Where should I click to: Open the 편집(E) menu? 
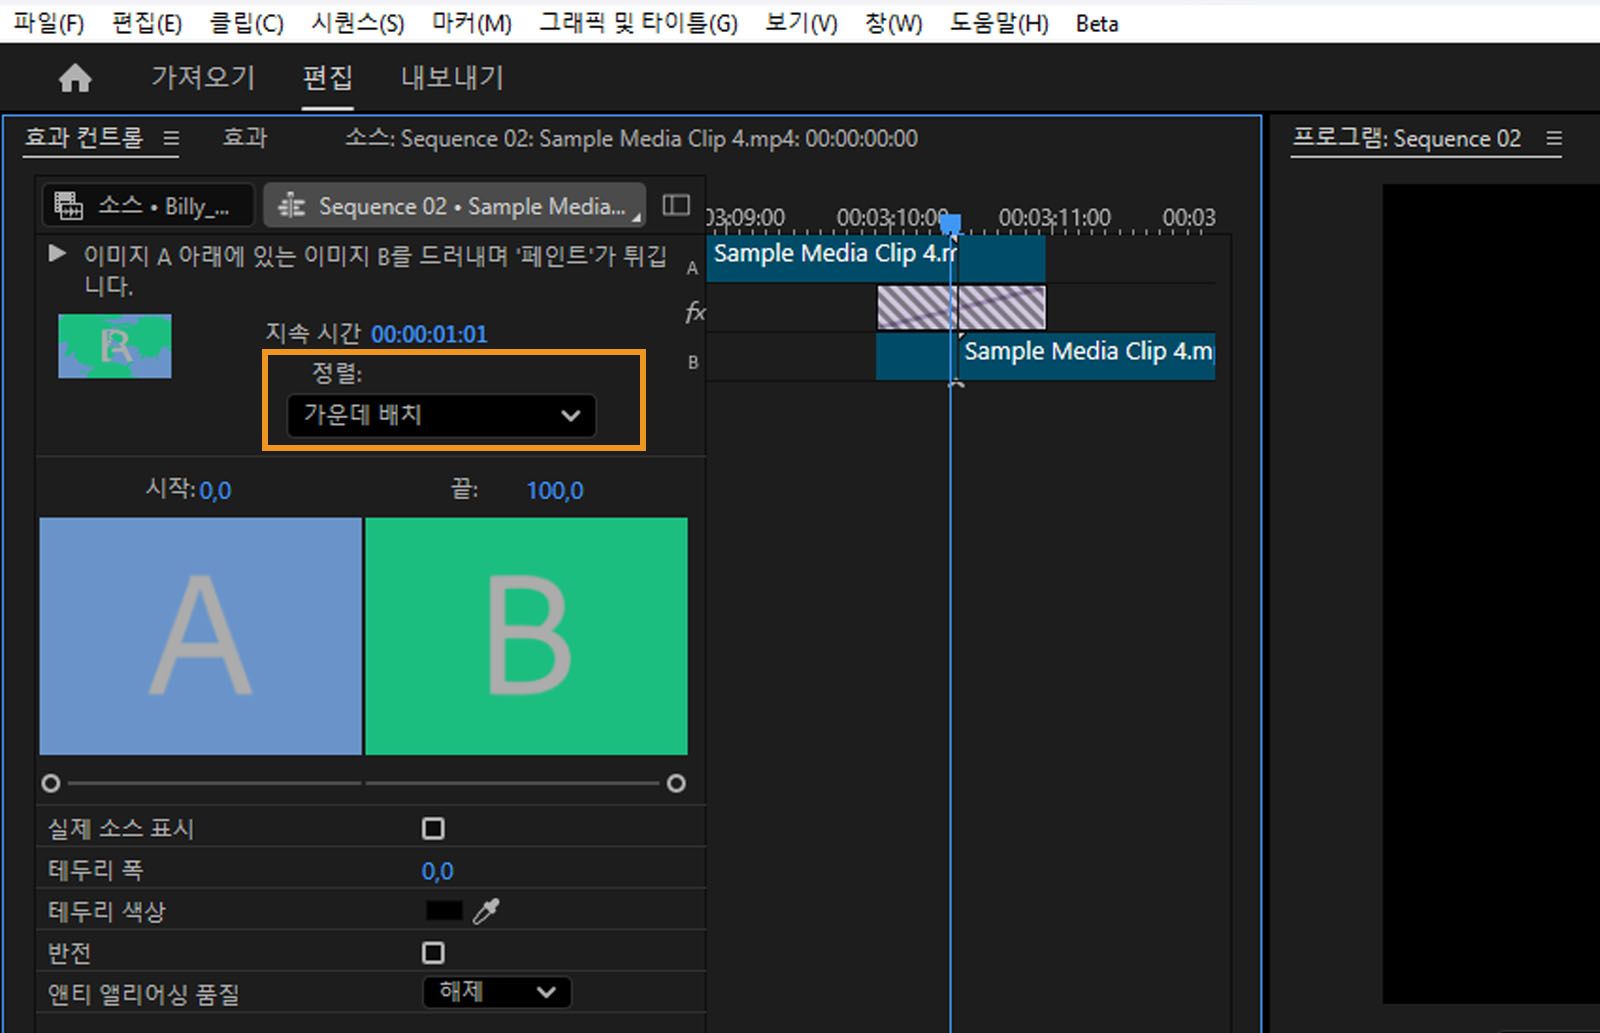coord(147,22)
